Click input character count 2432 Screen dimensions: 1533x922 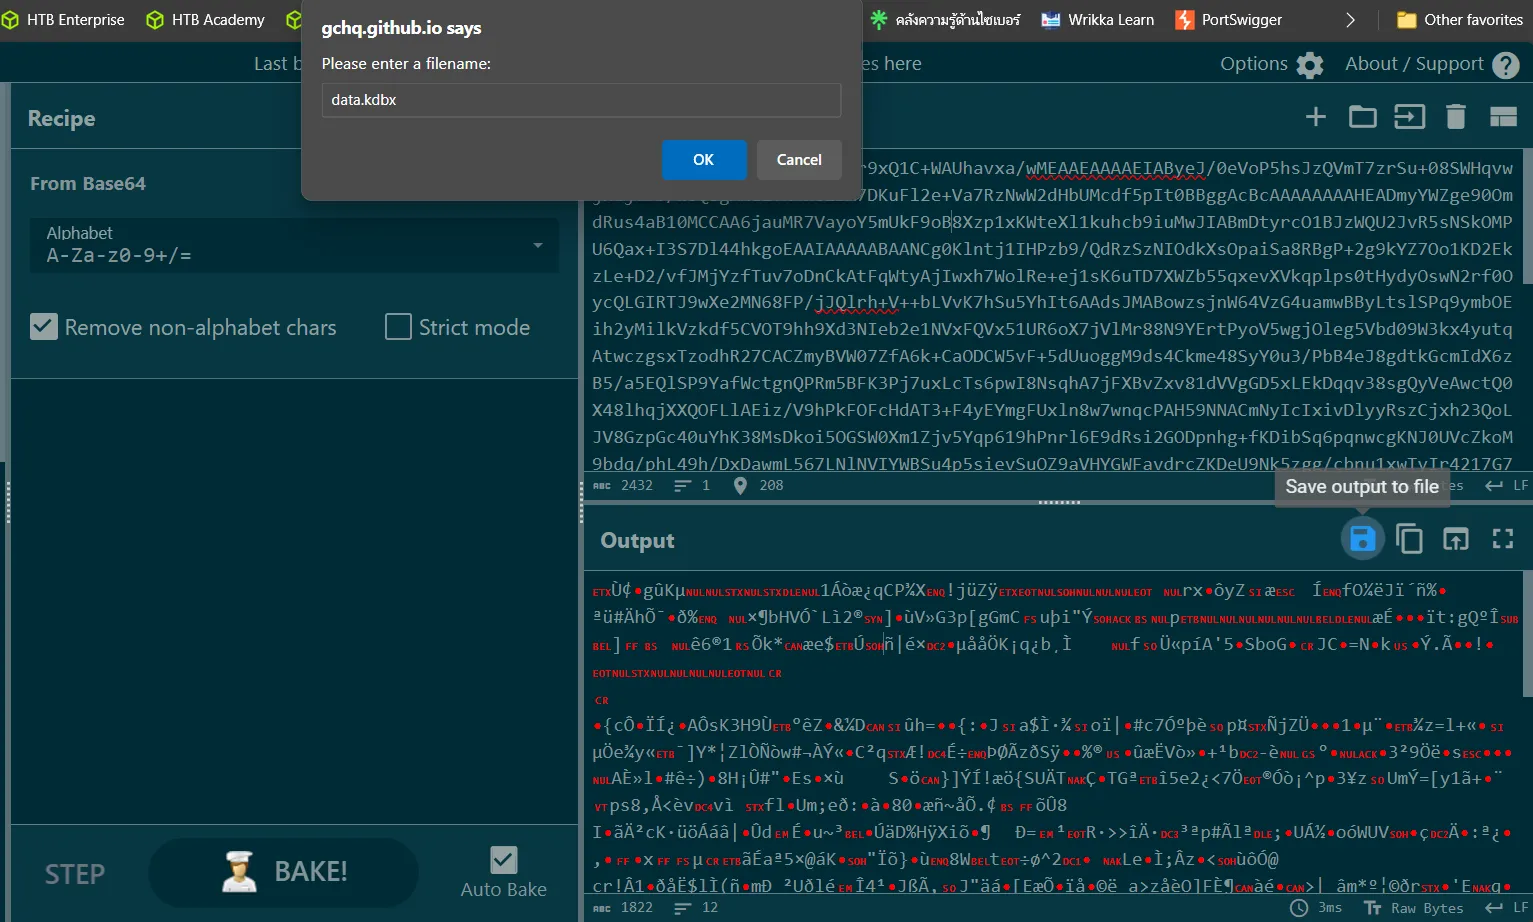tap(623, 486)
